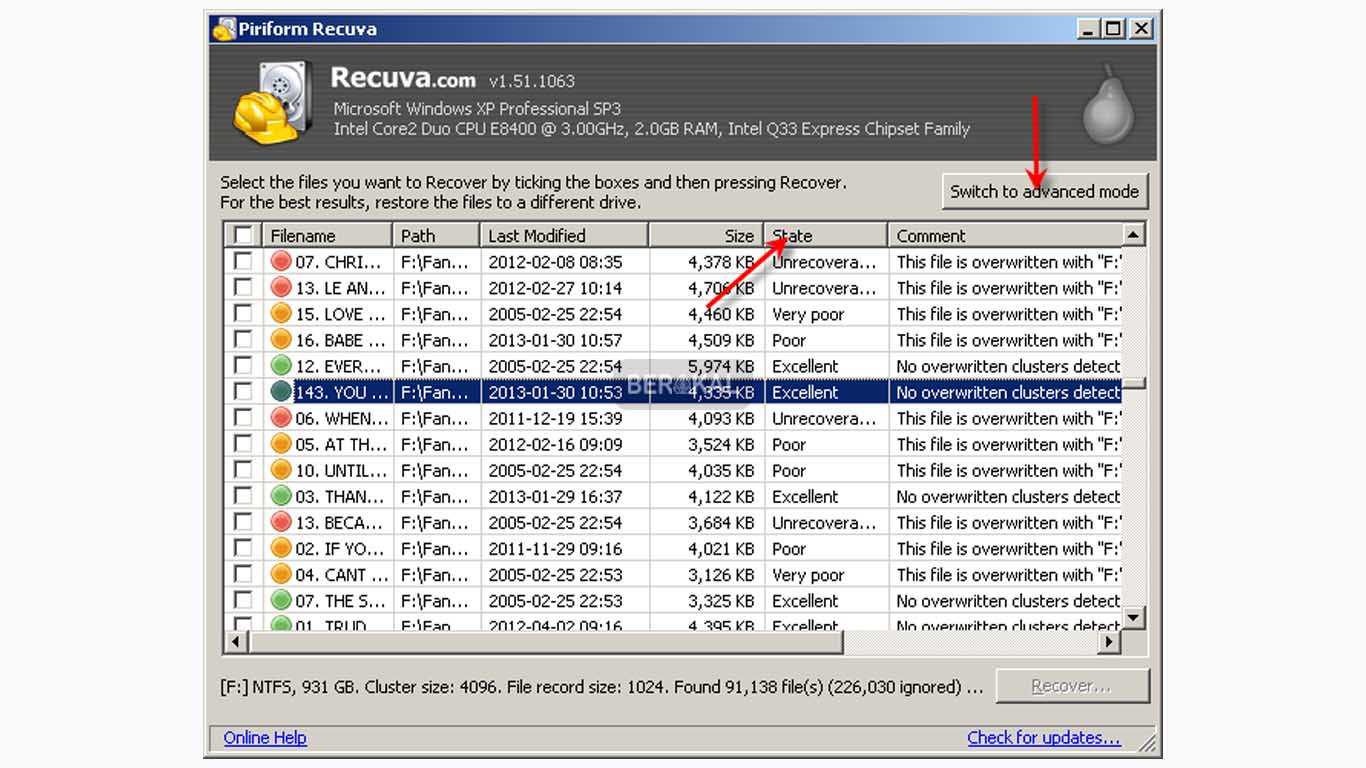The width and height of the screenshot is (1366, 768).
Task: Sort files by Last Modified column
Action: pyautogui.click(x=564, y=236)
